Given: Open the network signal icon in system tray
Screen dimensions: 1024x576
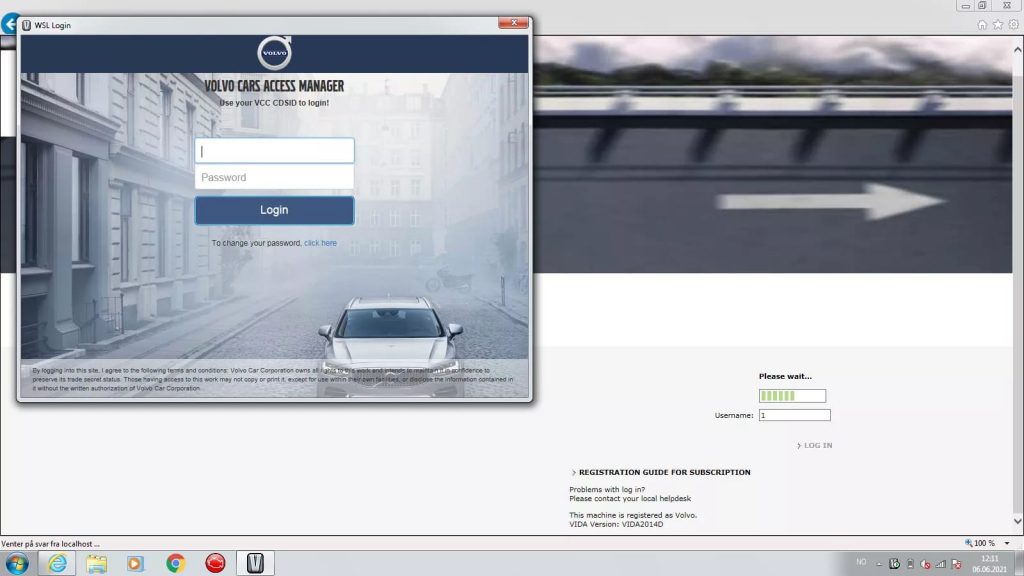Looking at the screenshot, I should click(941, 563).
